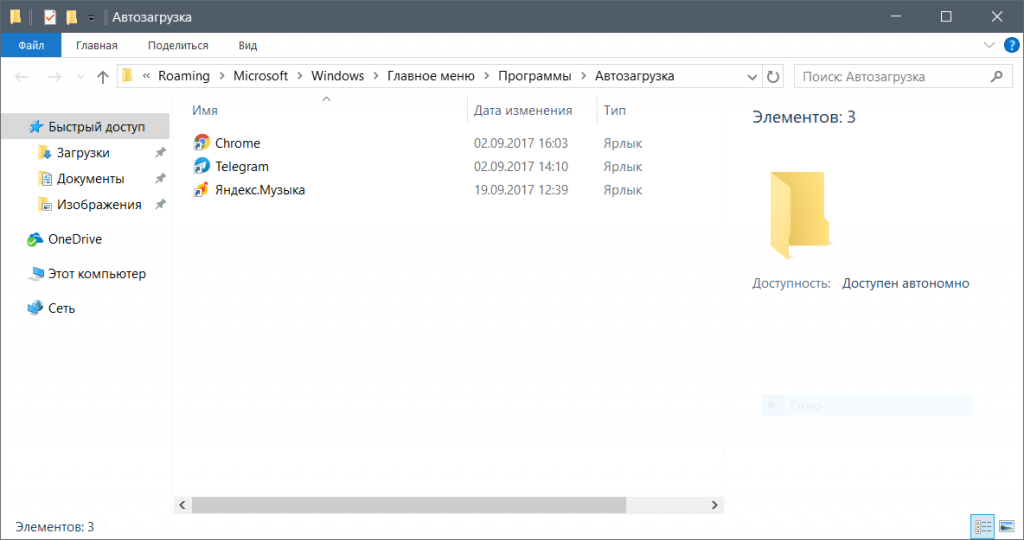Click the pin icon next to Изображения
Screen dimensions: 1024x540
[160, 204]
